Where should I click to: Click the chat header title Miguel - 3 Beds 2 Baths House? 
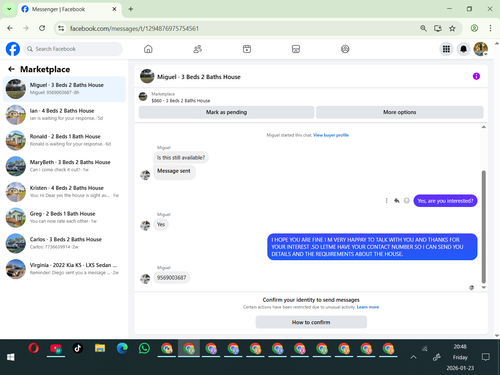coord(199,77)
